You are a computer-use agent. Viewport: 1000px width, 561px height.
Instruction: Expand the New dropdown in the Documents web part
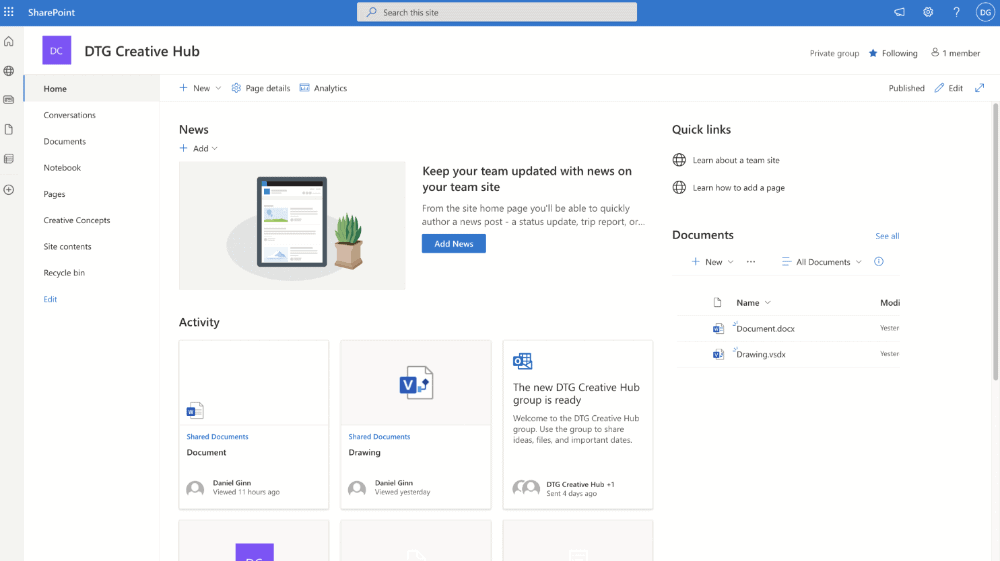tap(712, 261)
